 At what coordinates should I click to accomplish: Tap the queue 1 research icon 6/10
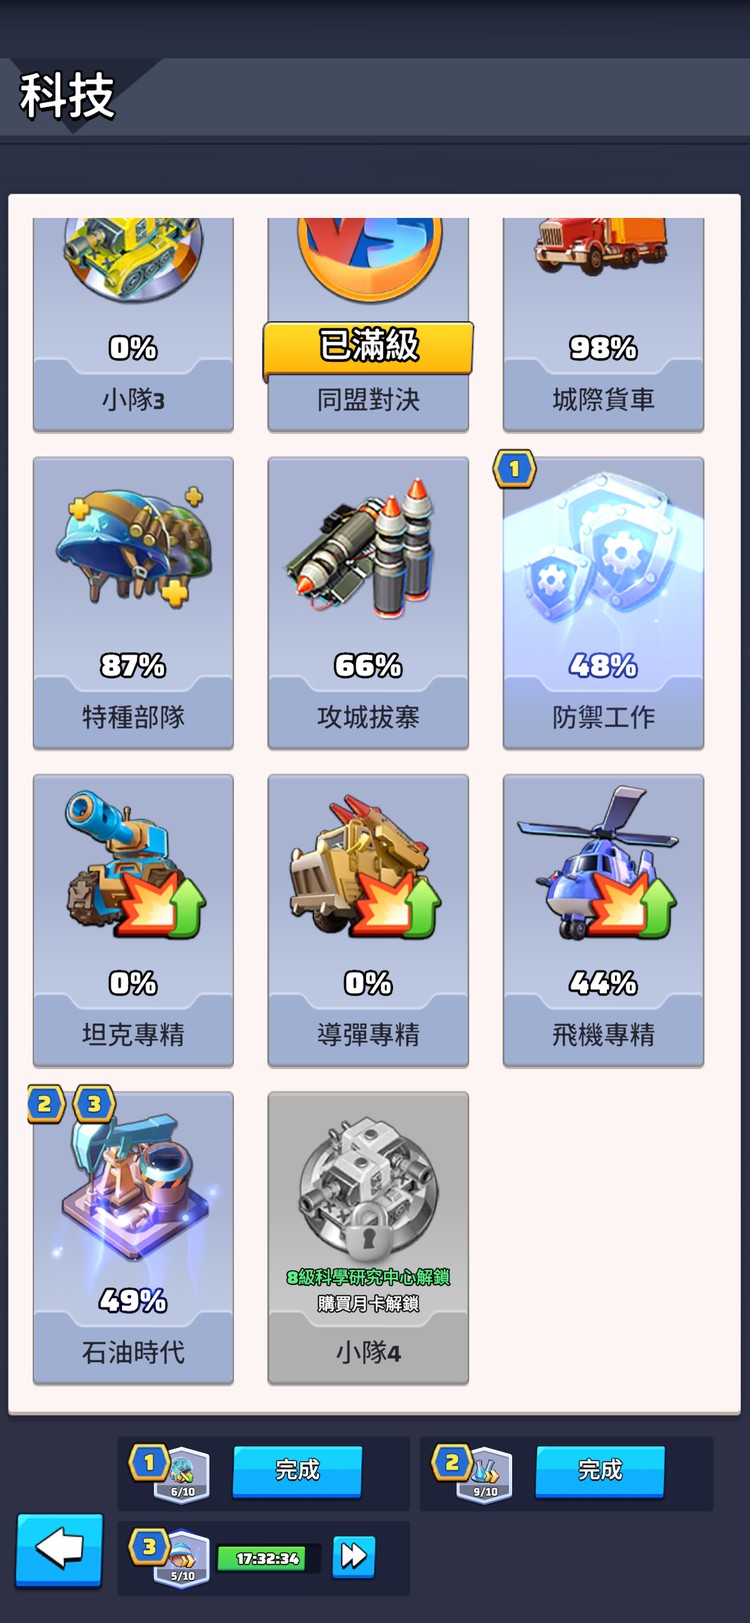182,1474
